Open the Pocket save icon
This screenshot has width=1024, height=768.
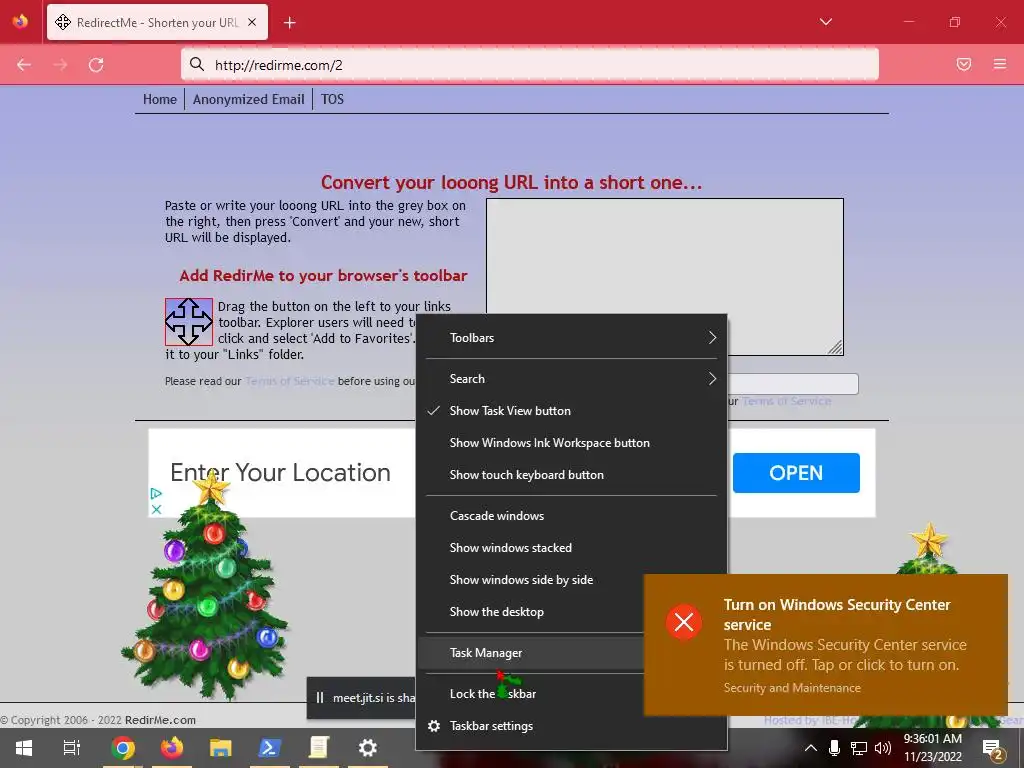[x=964, y=64]
